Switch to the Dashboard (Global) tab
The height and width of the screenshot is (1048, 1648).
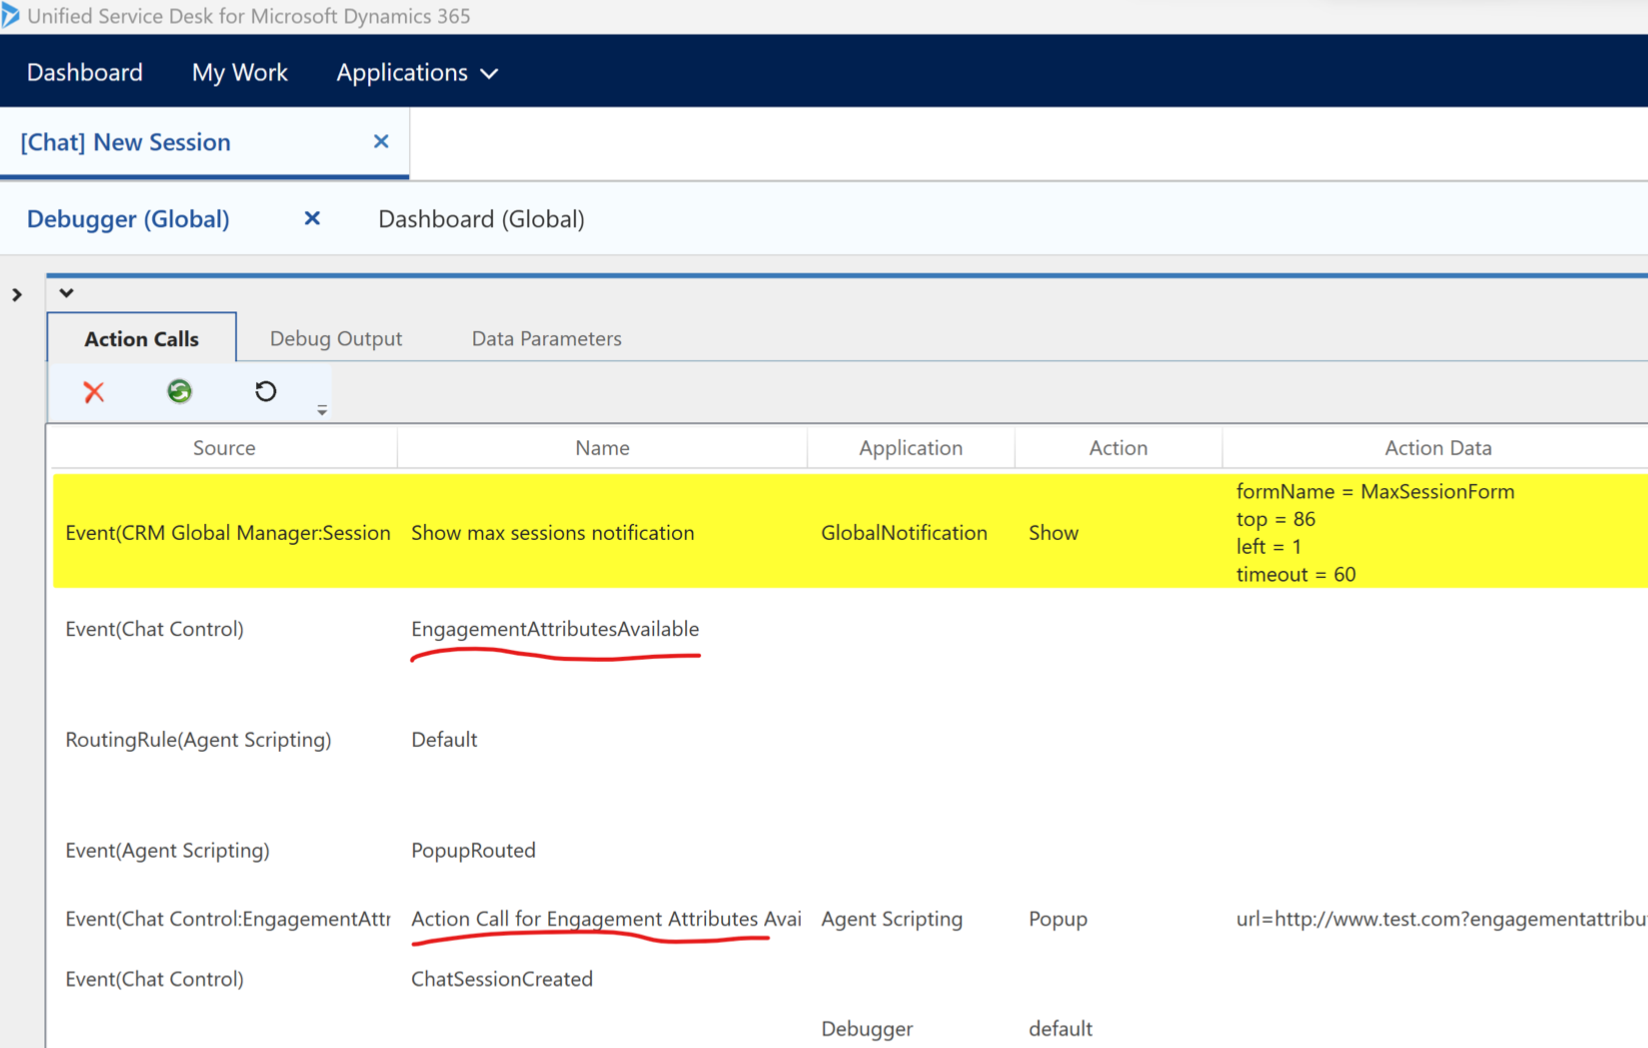[481, 219]
